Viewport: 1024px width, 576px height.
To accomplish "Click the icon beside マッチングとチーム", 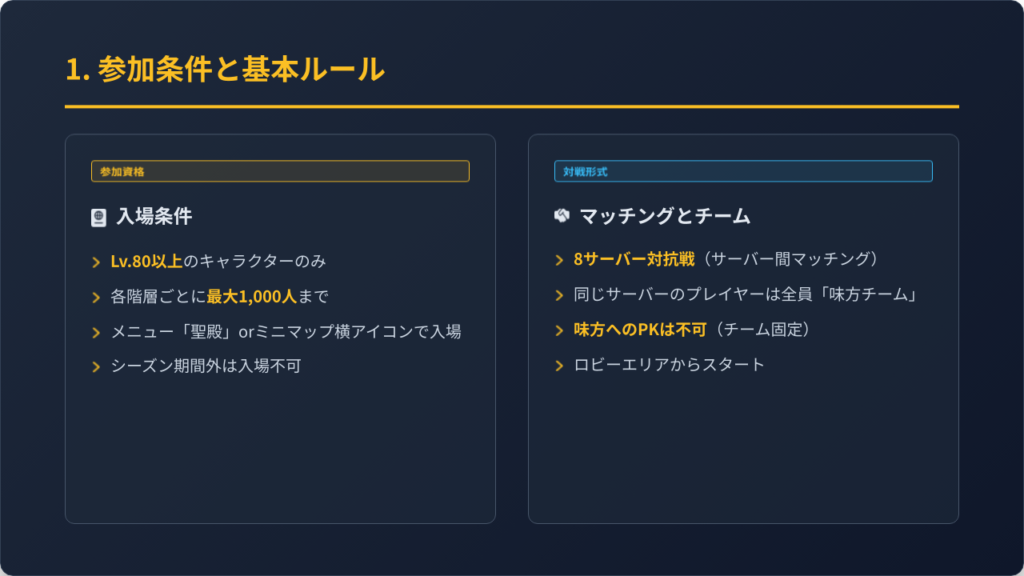I will [x=561, y=216].
